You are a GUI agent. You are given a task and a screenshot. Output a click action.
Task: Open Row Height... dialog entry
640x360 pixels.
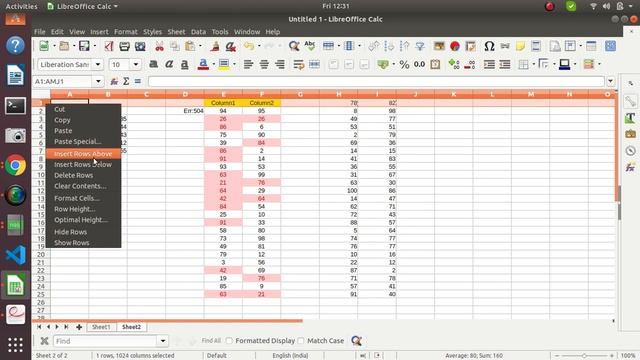[x=83, y=209]
